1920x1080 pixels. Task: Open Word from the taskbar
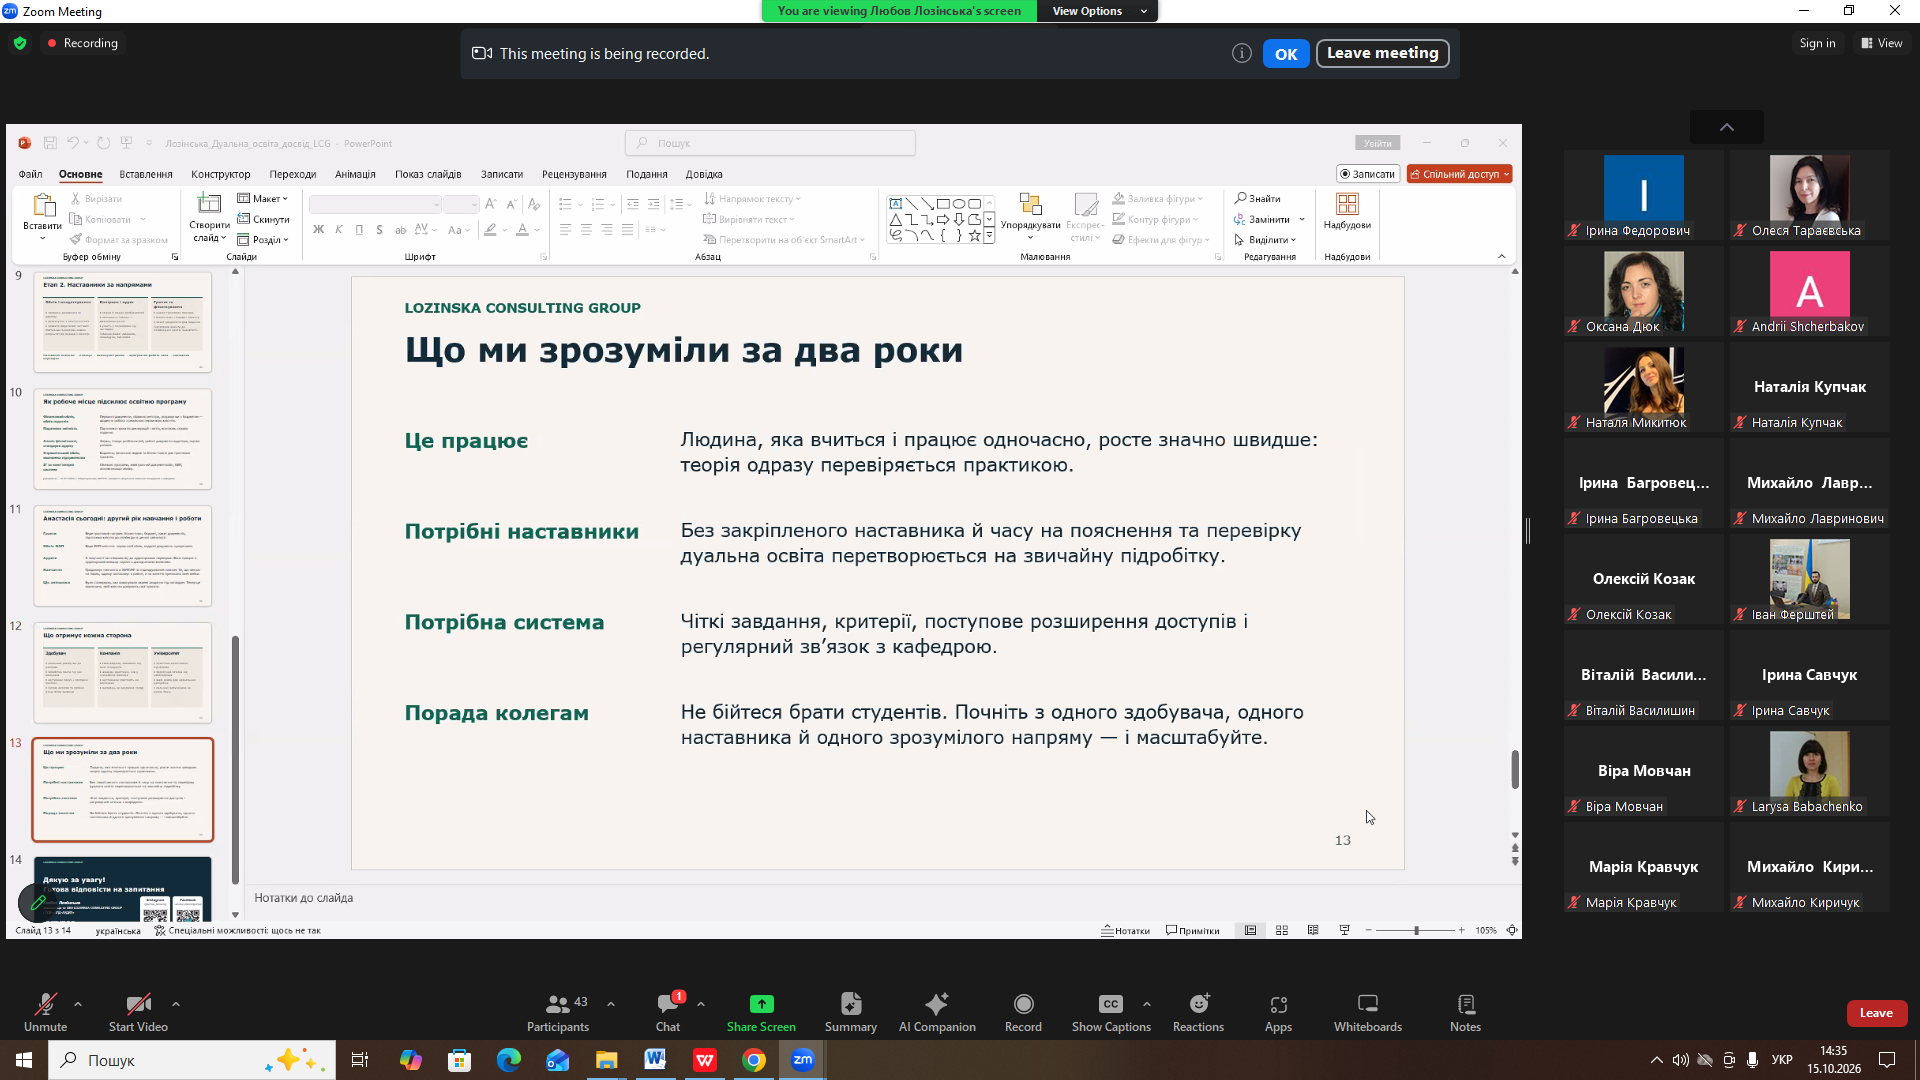(x=655, y=1060)
